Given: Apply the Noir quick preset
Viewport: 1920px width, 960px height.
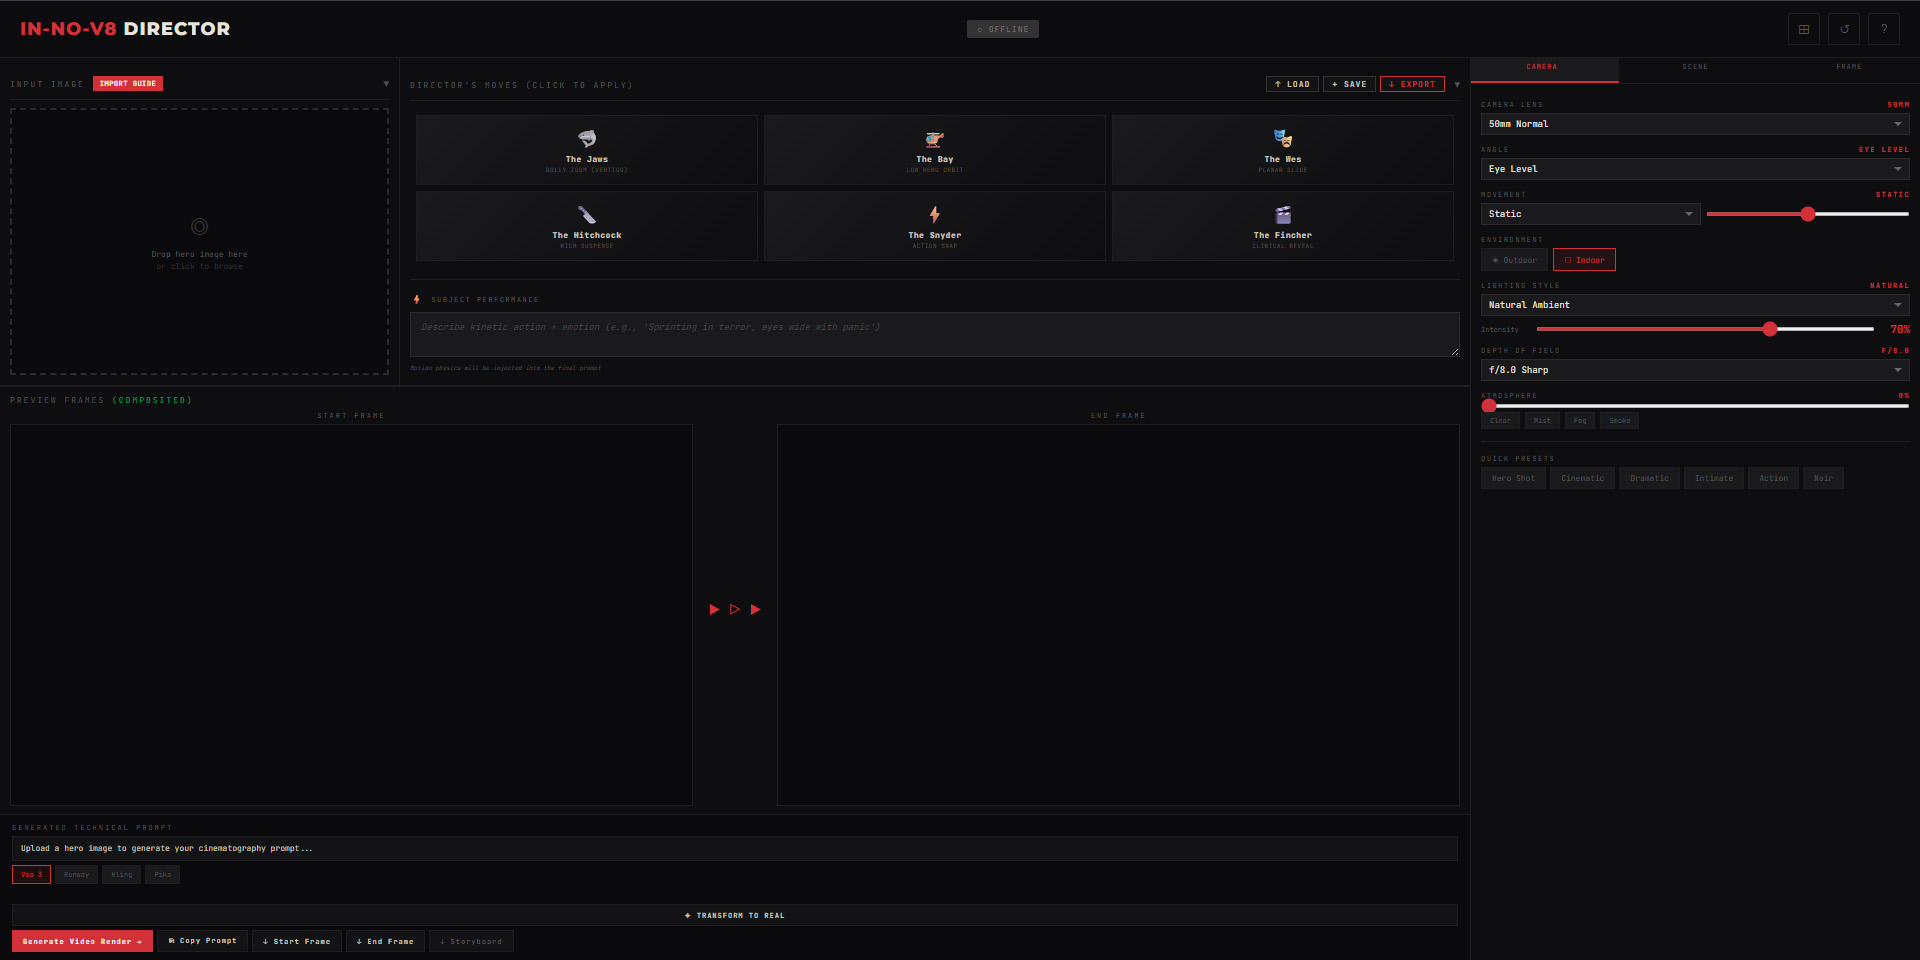Looking at the screenshot, I should click(x=1824, y=478).
